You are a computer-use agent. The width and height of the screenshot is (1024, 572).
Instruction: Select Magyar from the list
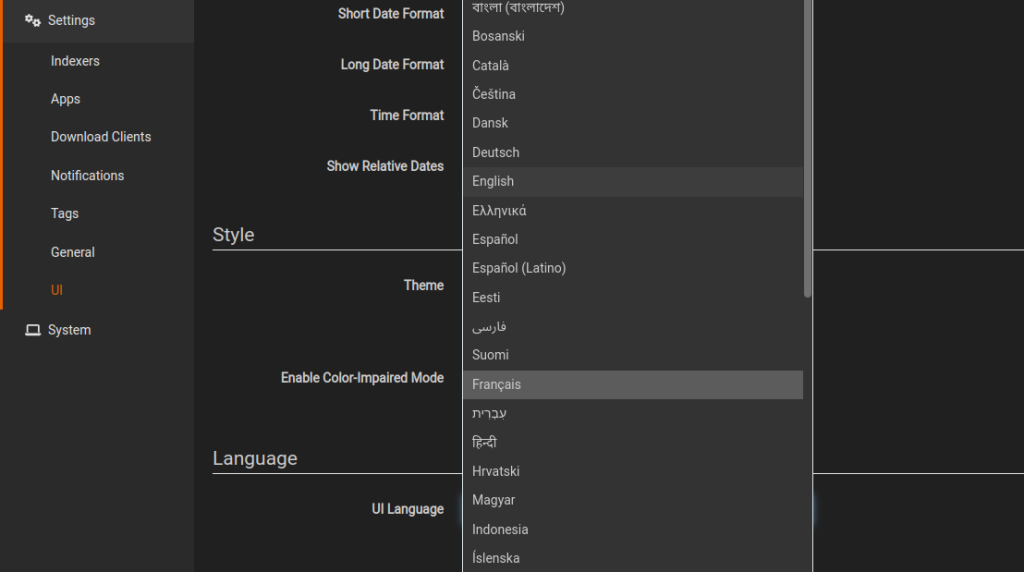632,500
